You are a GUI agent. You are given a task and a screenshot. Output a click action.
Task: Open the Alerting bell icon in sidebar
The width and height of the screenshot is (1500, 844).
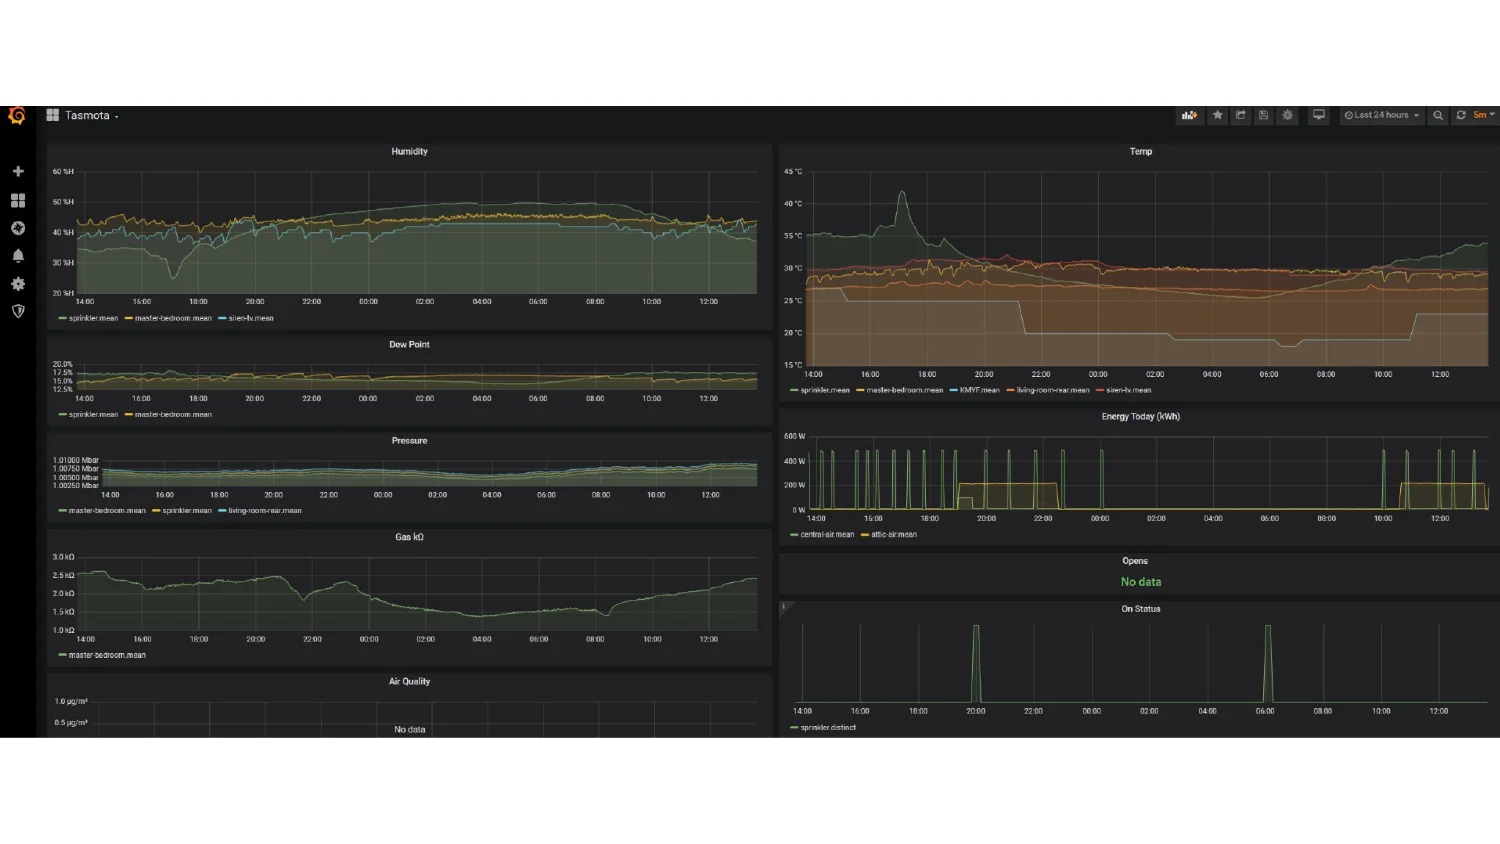coord(18,256)
